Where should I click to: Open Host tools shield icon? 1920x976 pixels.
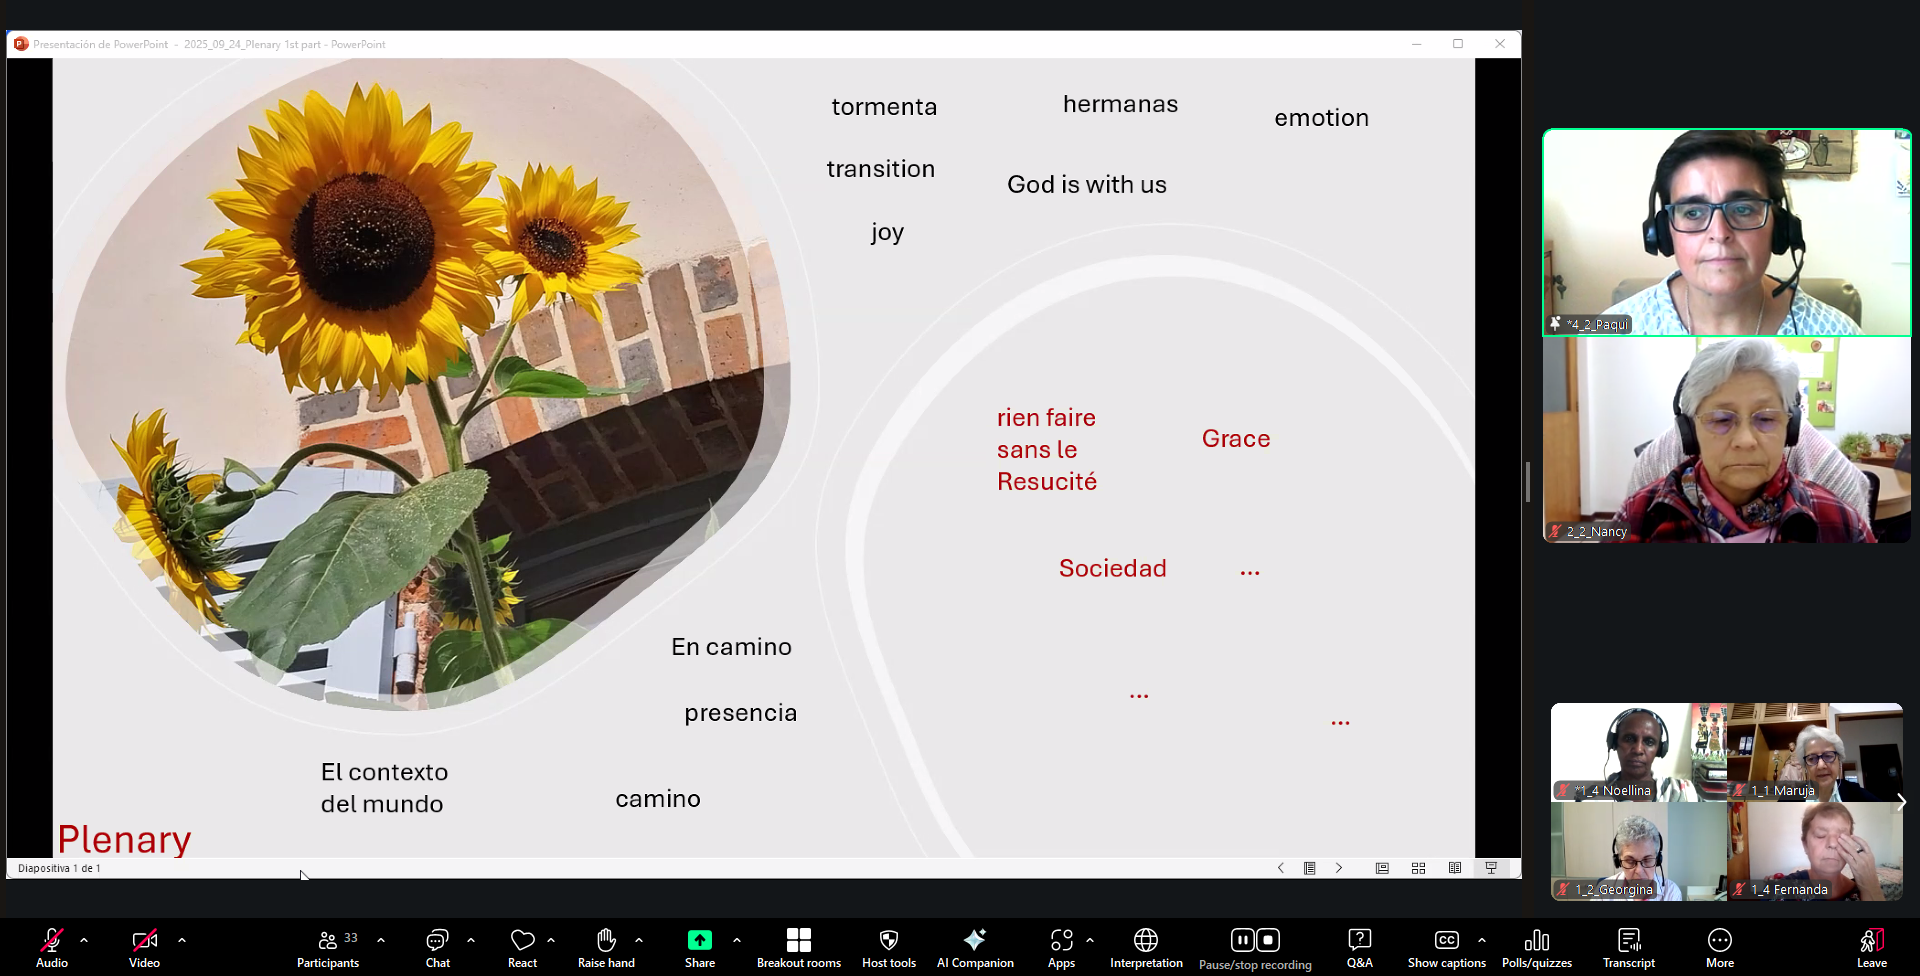click(888, 947)
